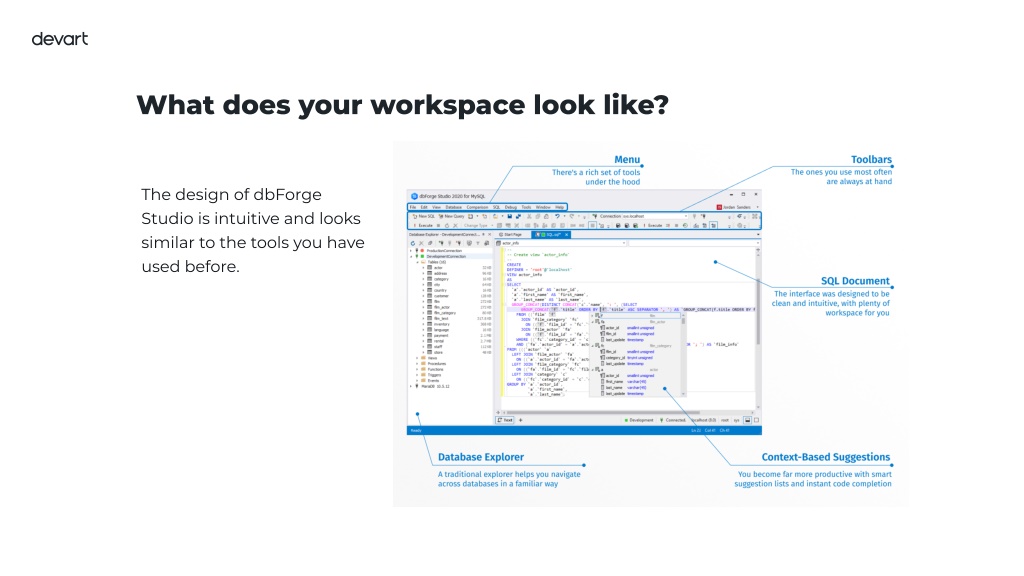The image size is (1024, 576).
Task: Switch to the Start Page tab
Action: coord(511,234)
